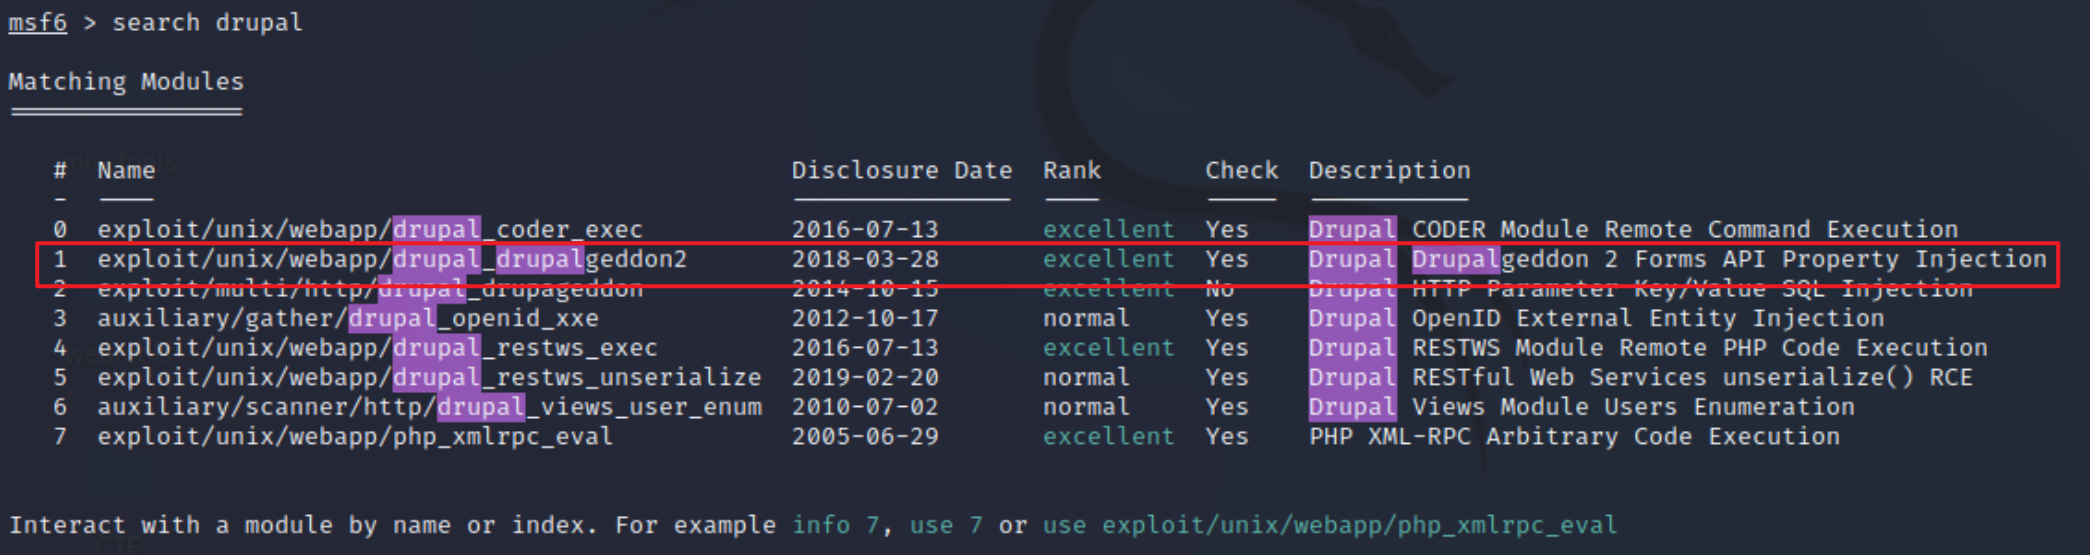The width and height of the screenshot is (2090, 555).
Task: Click 'Drupal CODER Module Remote Command Execution' description
Action: pyautogui.click(x=1633, y=229)
